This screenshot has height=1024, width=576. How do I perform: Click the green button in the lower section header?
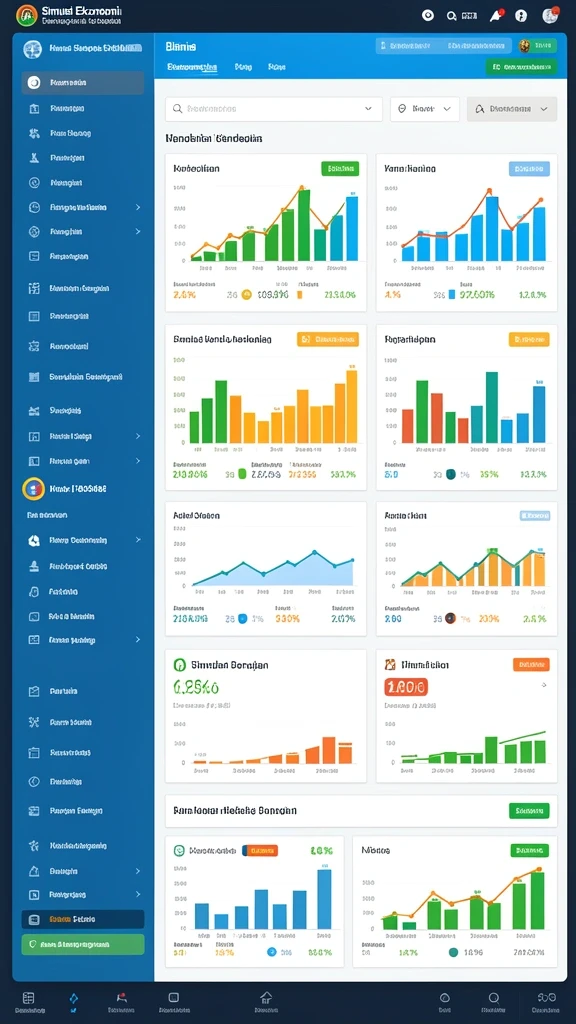529,810
